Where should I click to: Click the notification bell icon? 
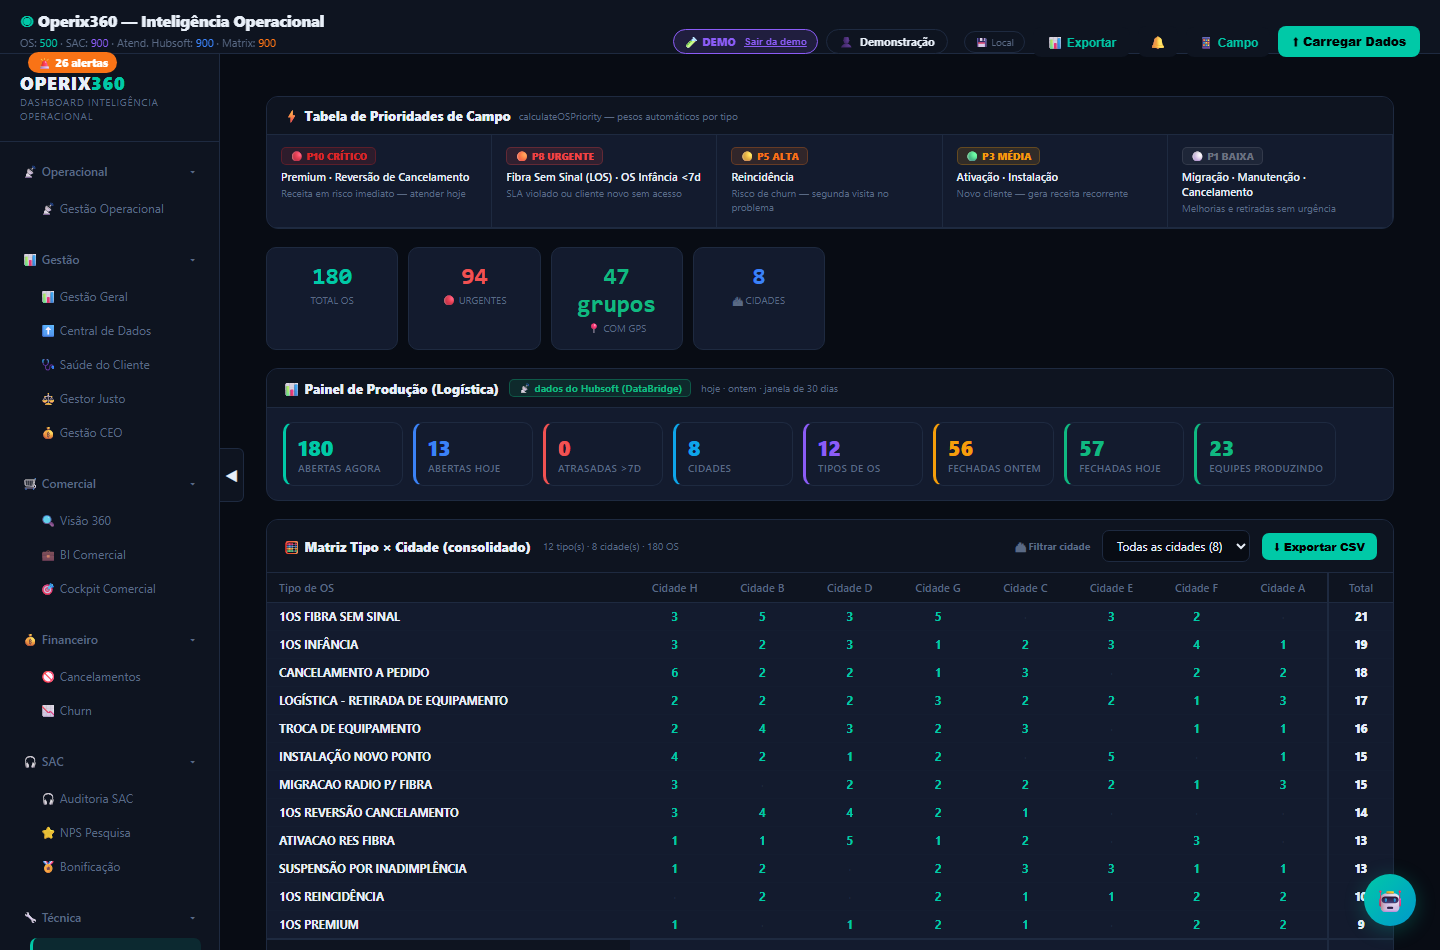pyautogui.click(x=1158, y=42)
